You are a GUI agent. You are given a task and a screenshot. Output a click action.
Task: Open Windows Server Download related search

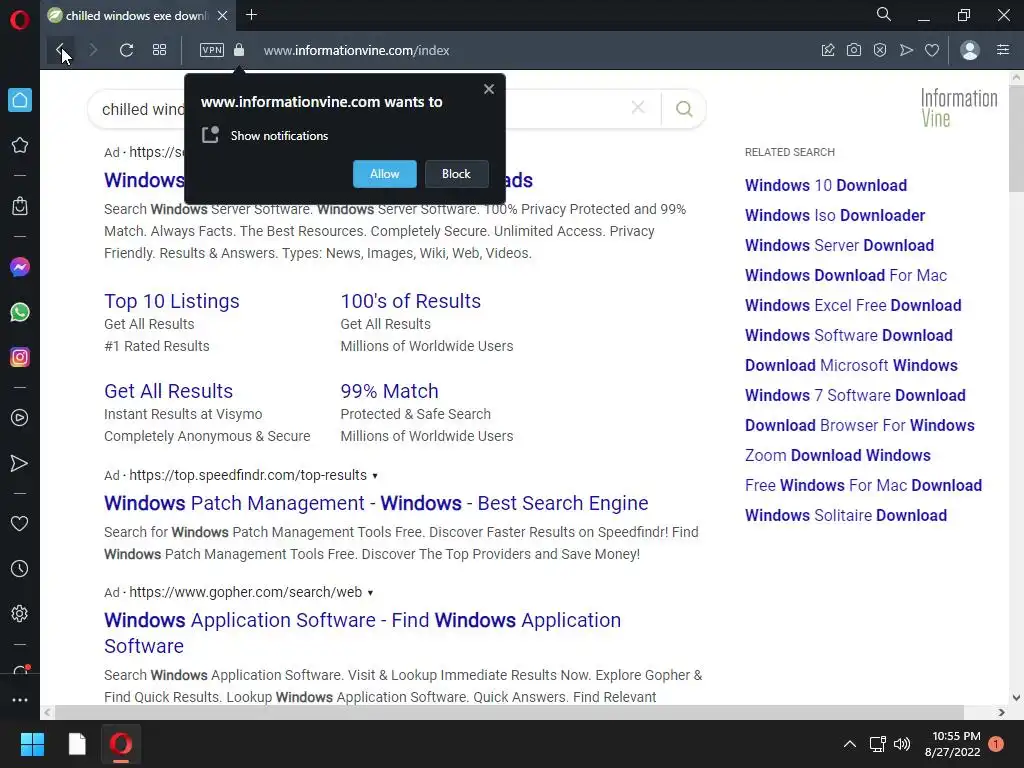839,246
